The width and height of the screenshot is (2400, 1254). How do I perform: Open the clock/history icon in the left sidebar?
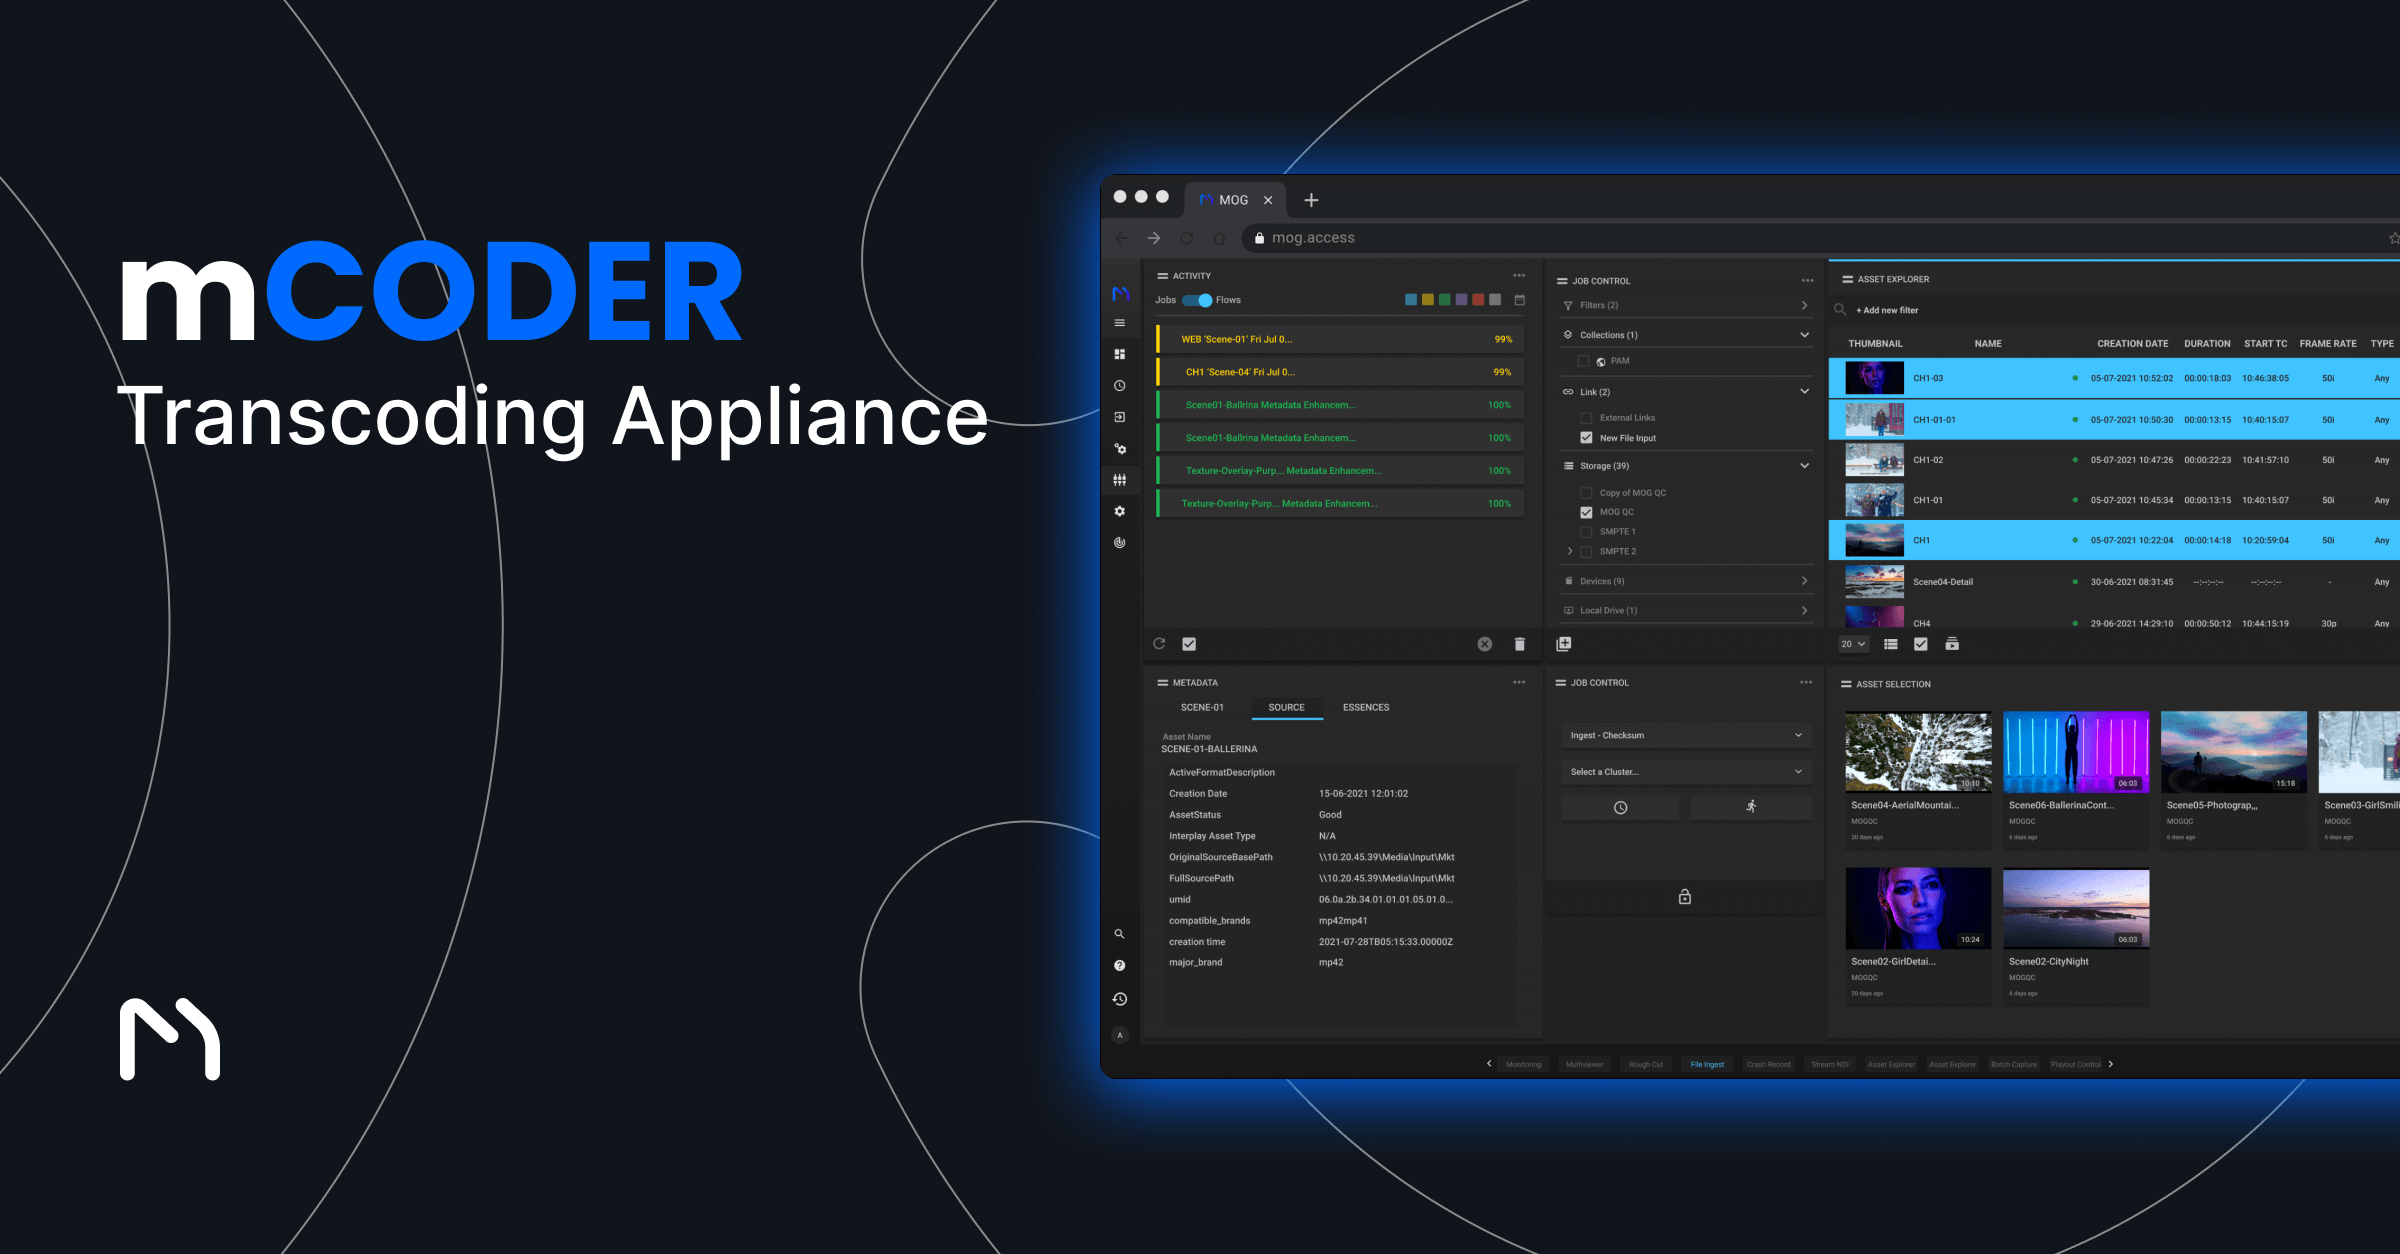1120,384
